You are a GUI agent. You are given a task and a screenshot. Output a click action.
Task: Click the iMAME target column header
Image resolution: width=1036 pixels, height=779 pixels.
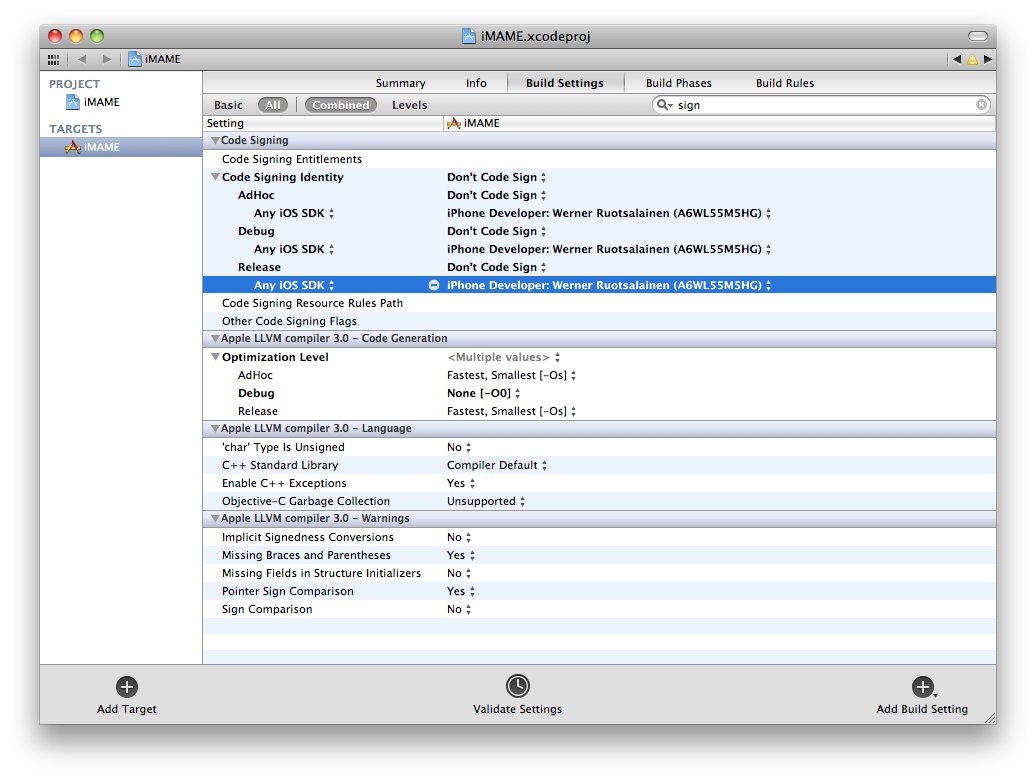pos(720,124)
